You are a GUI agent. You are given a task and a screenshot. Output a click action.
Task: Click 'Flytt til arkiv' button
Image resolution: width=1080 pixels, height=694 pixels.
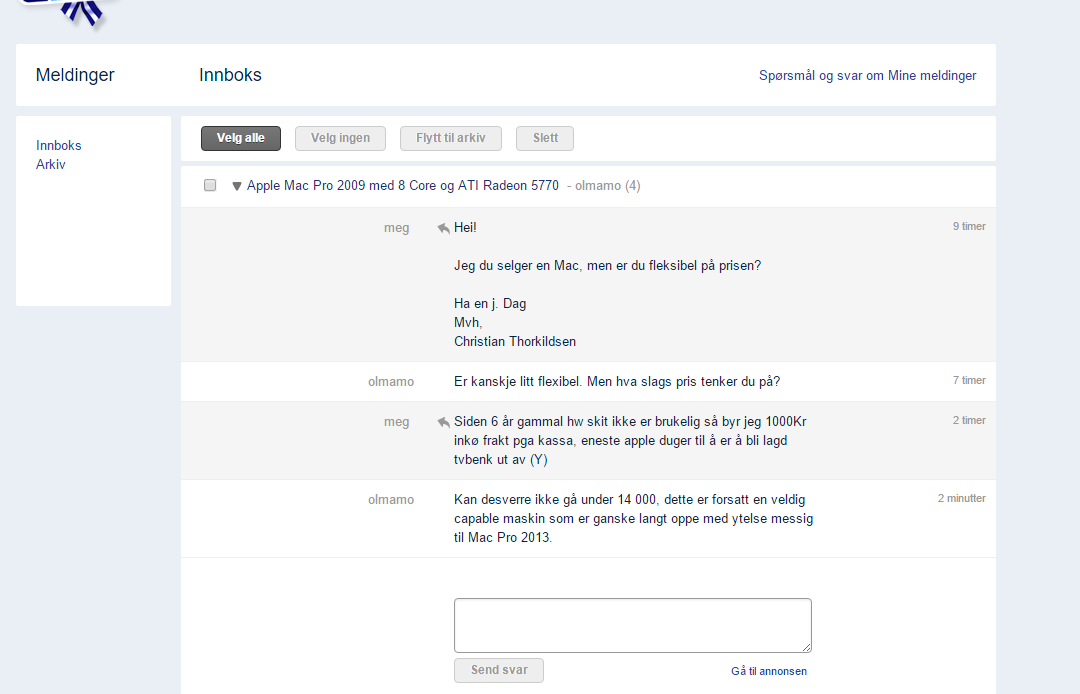click(450, 138)
